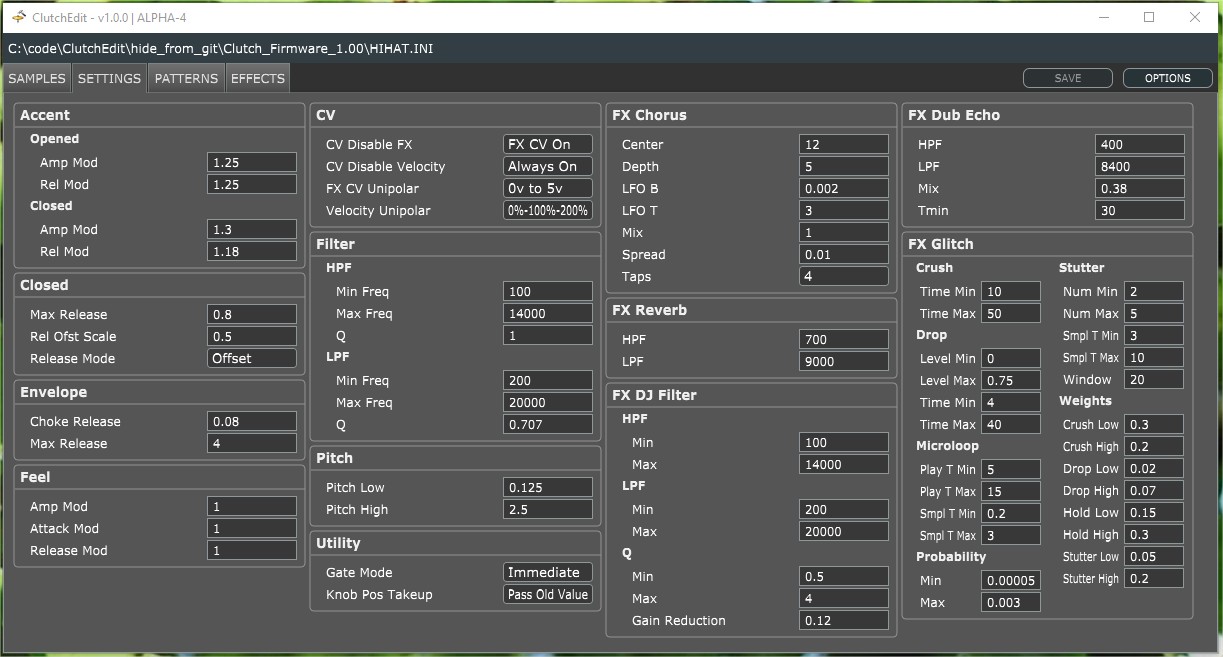1223x657 pixels.
Task: Select the FX Reverb LPF field
Action: pyautogui.click(x=843, y=361)
